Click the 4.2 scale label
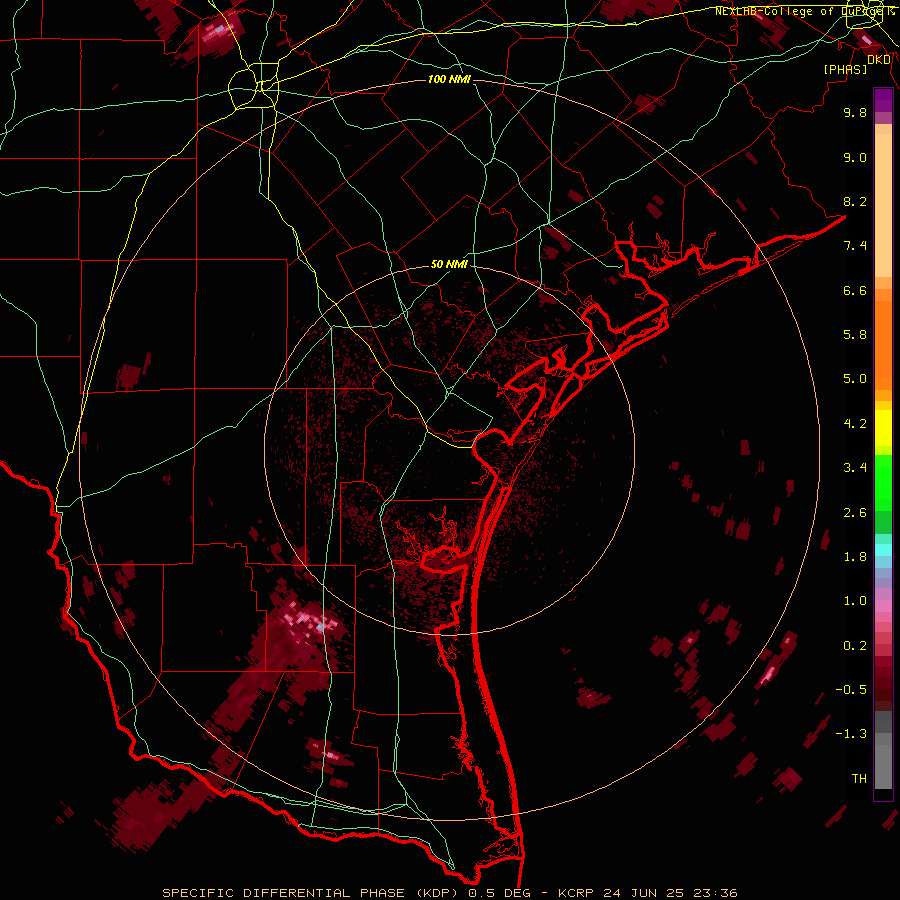 tap(855, 424)
